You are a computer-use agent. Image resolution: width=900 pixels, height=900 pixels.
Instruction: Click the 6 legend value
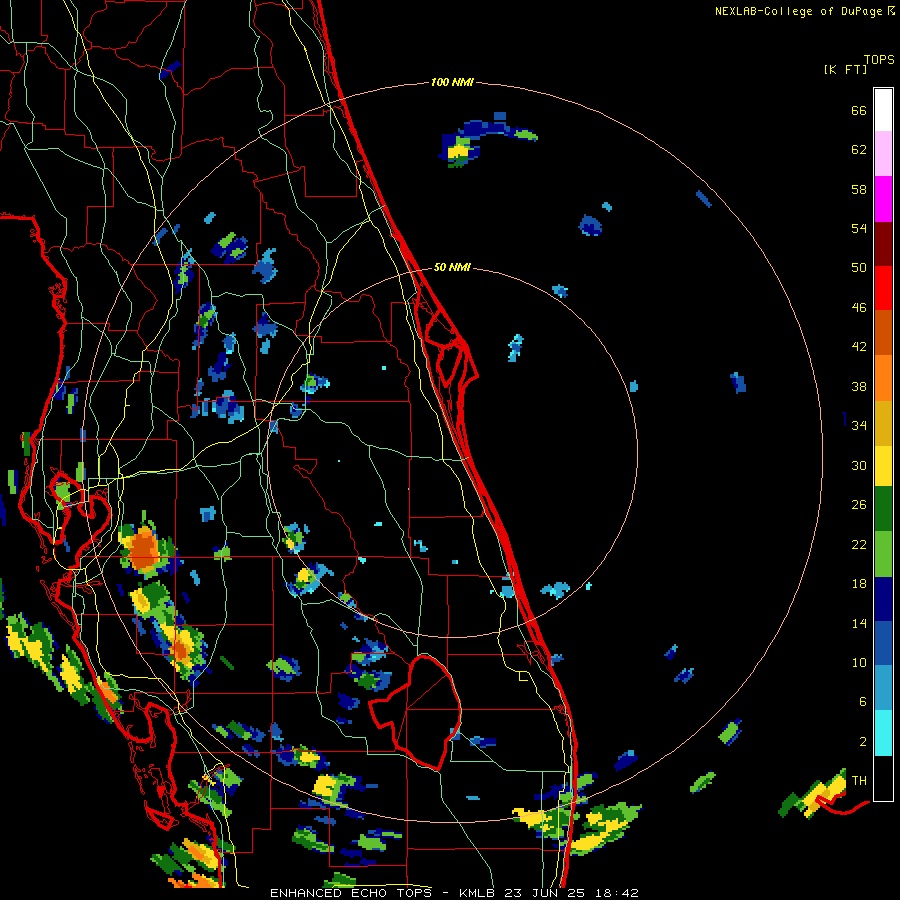click(863, 703)
